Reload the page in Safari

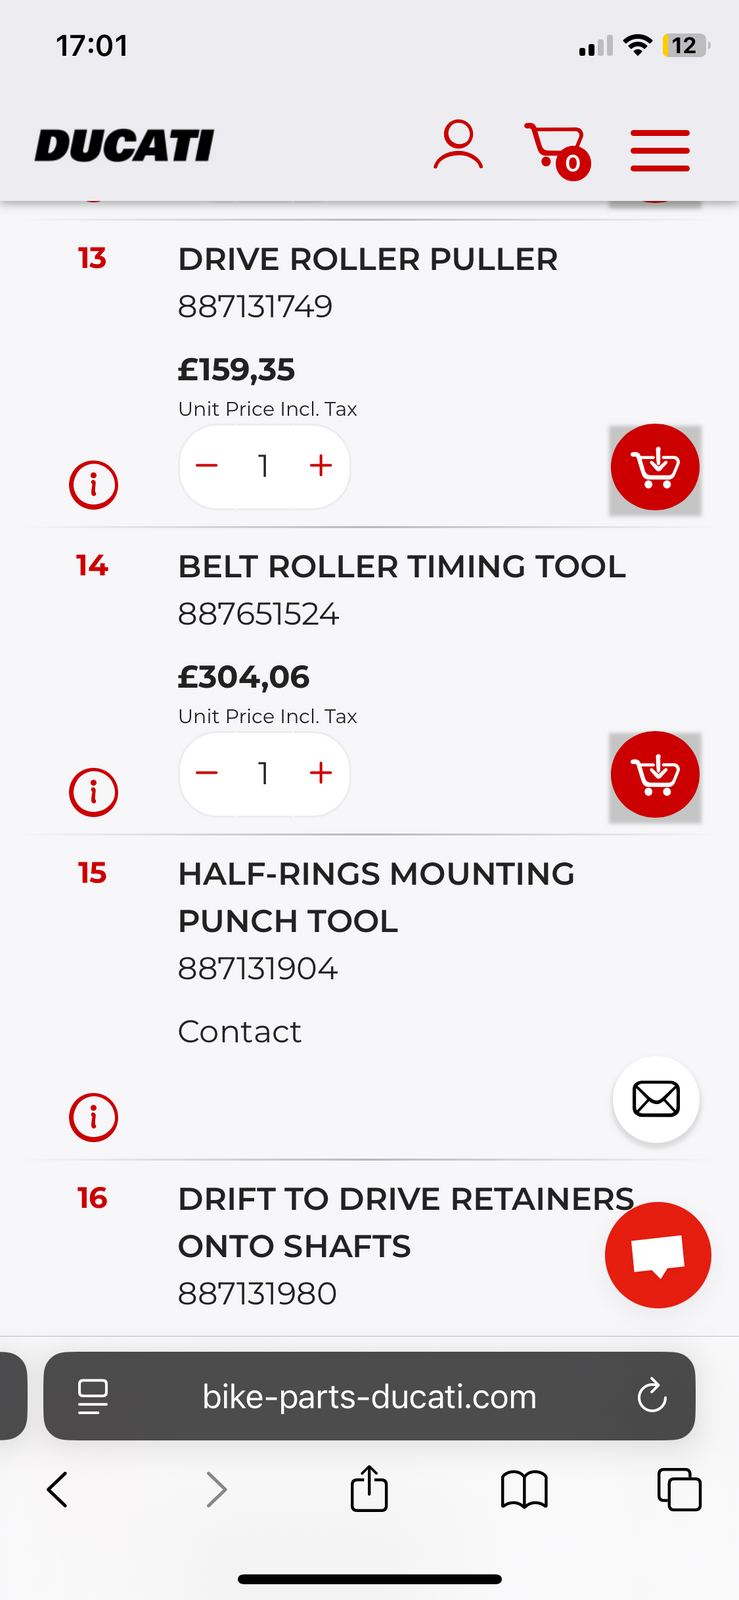tap(652, 1396)
